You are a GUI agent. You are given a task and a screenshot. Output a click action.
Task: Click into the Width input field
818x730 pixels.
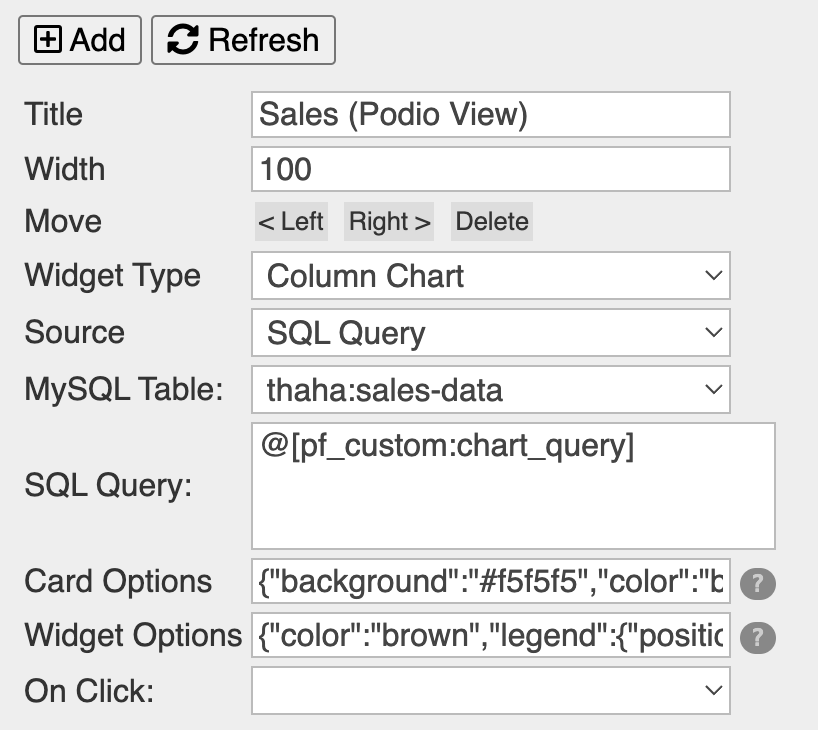[x=490, y=169]
